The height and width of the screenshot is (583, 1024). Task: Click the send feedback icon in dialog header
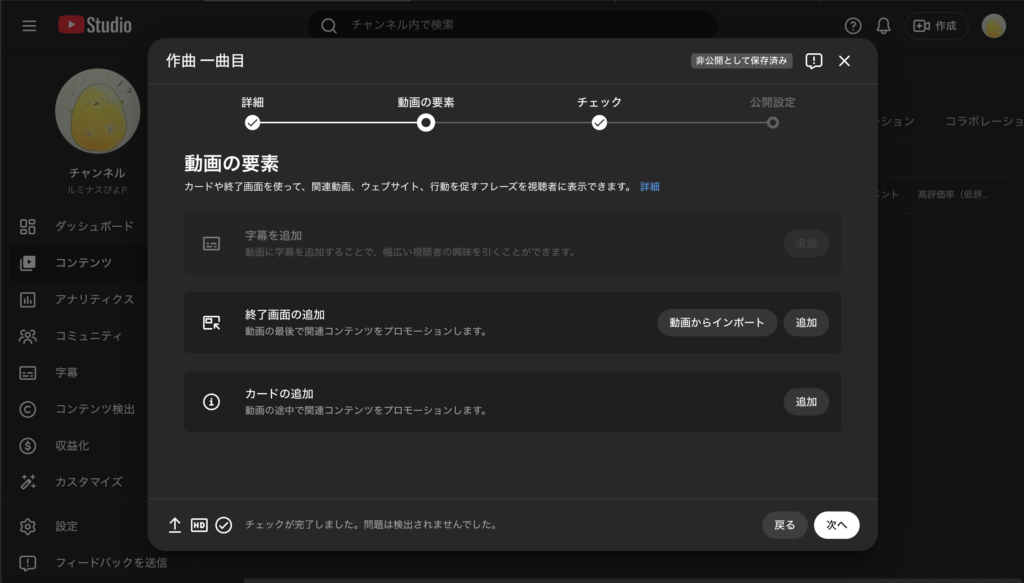814,61
